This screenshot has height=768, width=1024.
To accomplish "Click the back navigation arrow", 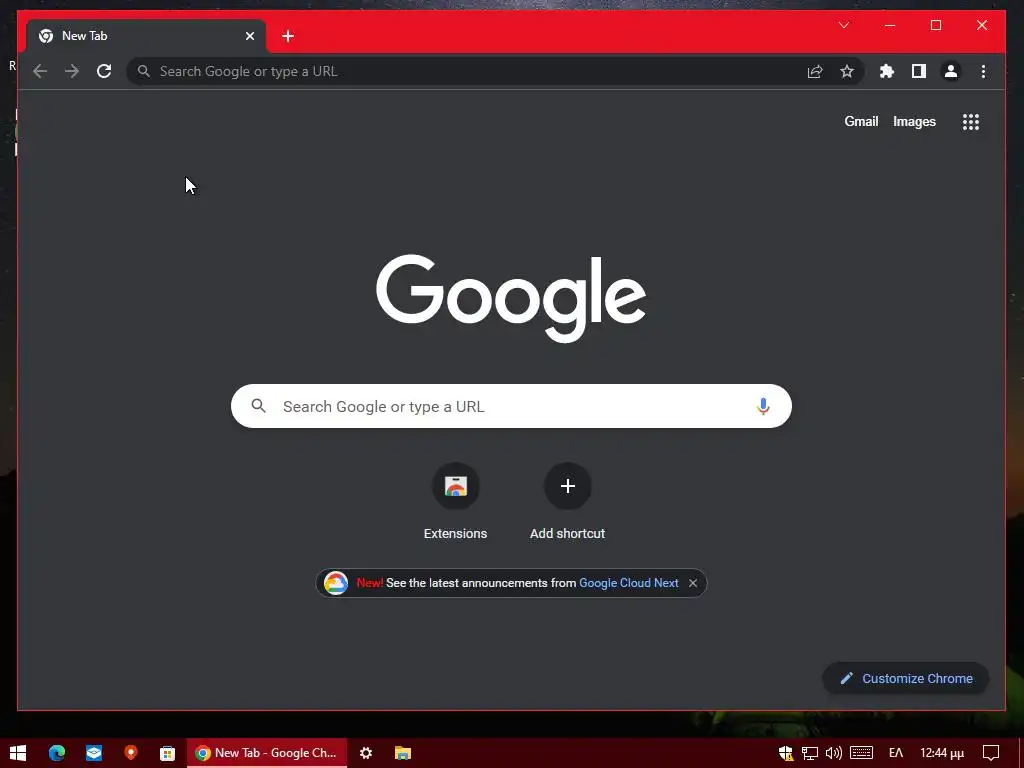I will click(40, 71).
